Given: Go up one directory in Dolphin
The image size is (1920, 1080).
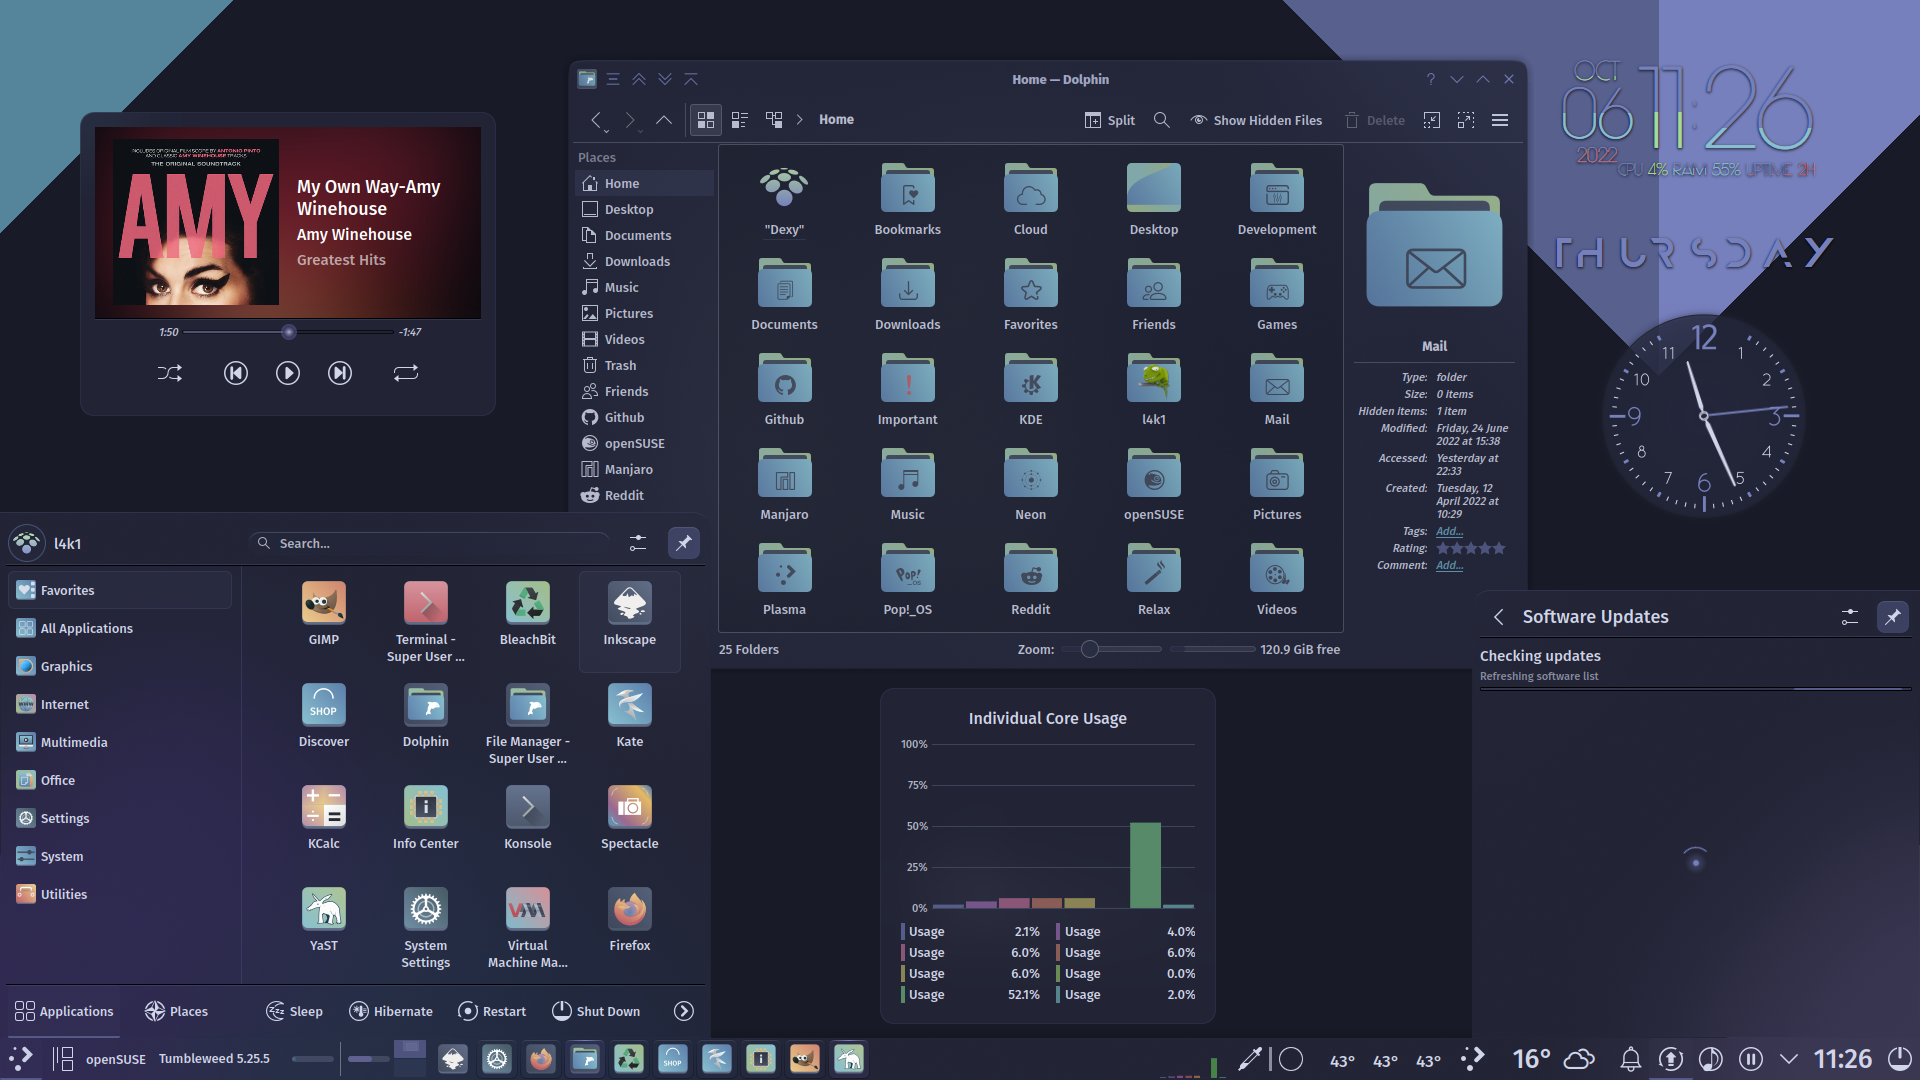Looking at the screenshot, I should (x=664, y=120).
